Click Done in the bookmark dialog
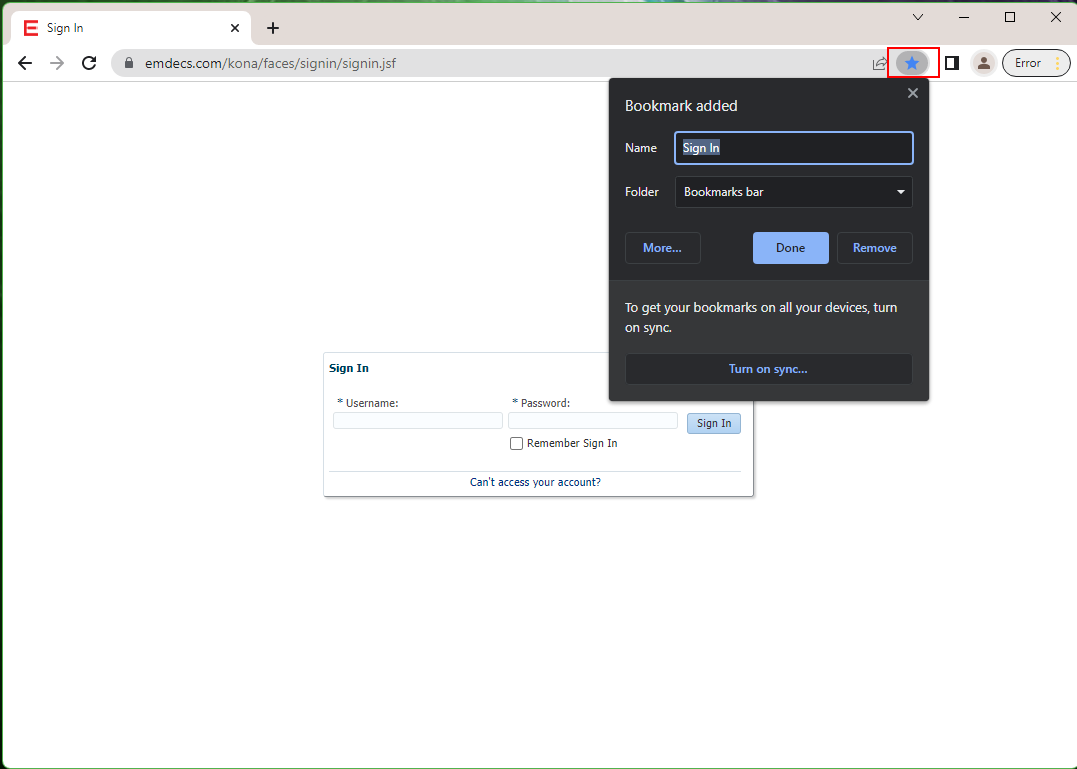The image size is (1077, 769). (791, 248)
